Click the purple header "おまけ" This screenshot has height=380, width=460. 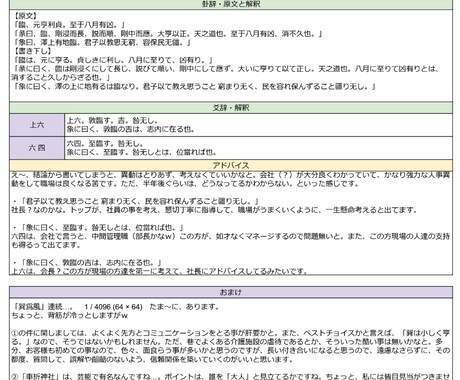pyautogui.click(x=231, y=292)
